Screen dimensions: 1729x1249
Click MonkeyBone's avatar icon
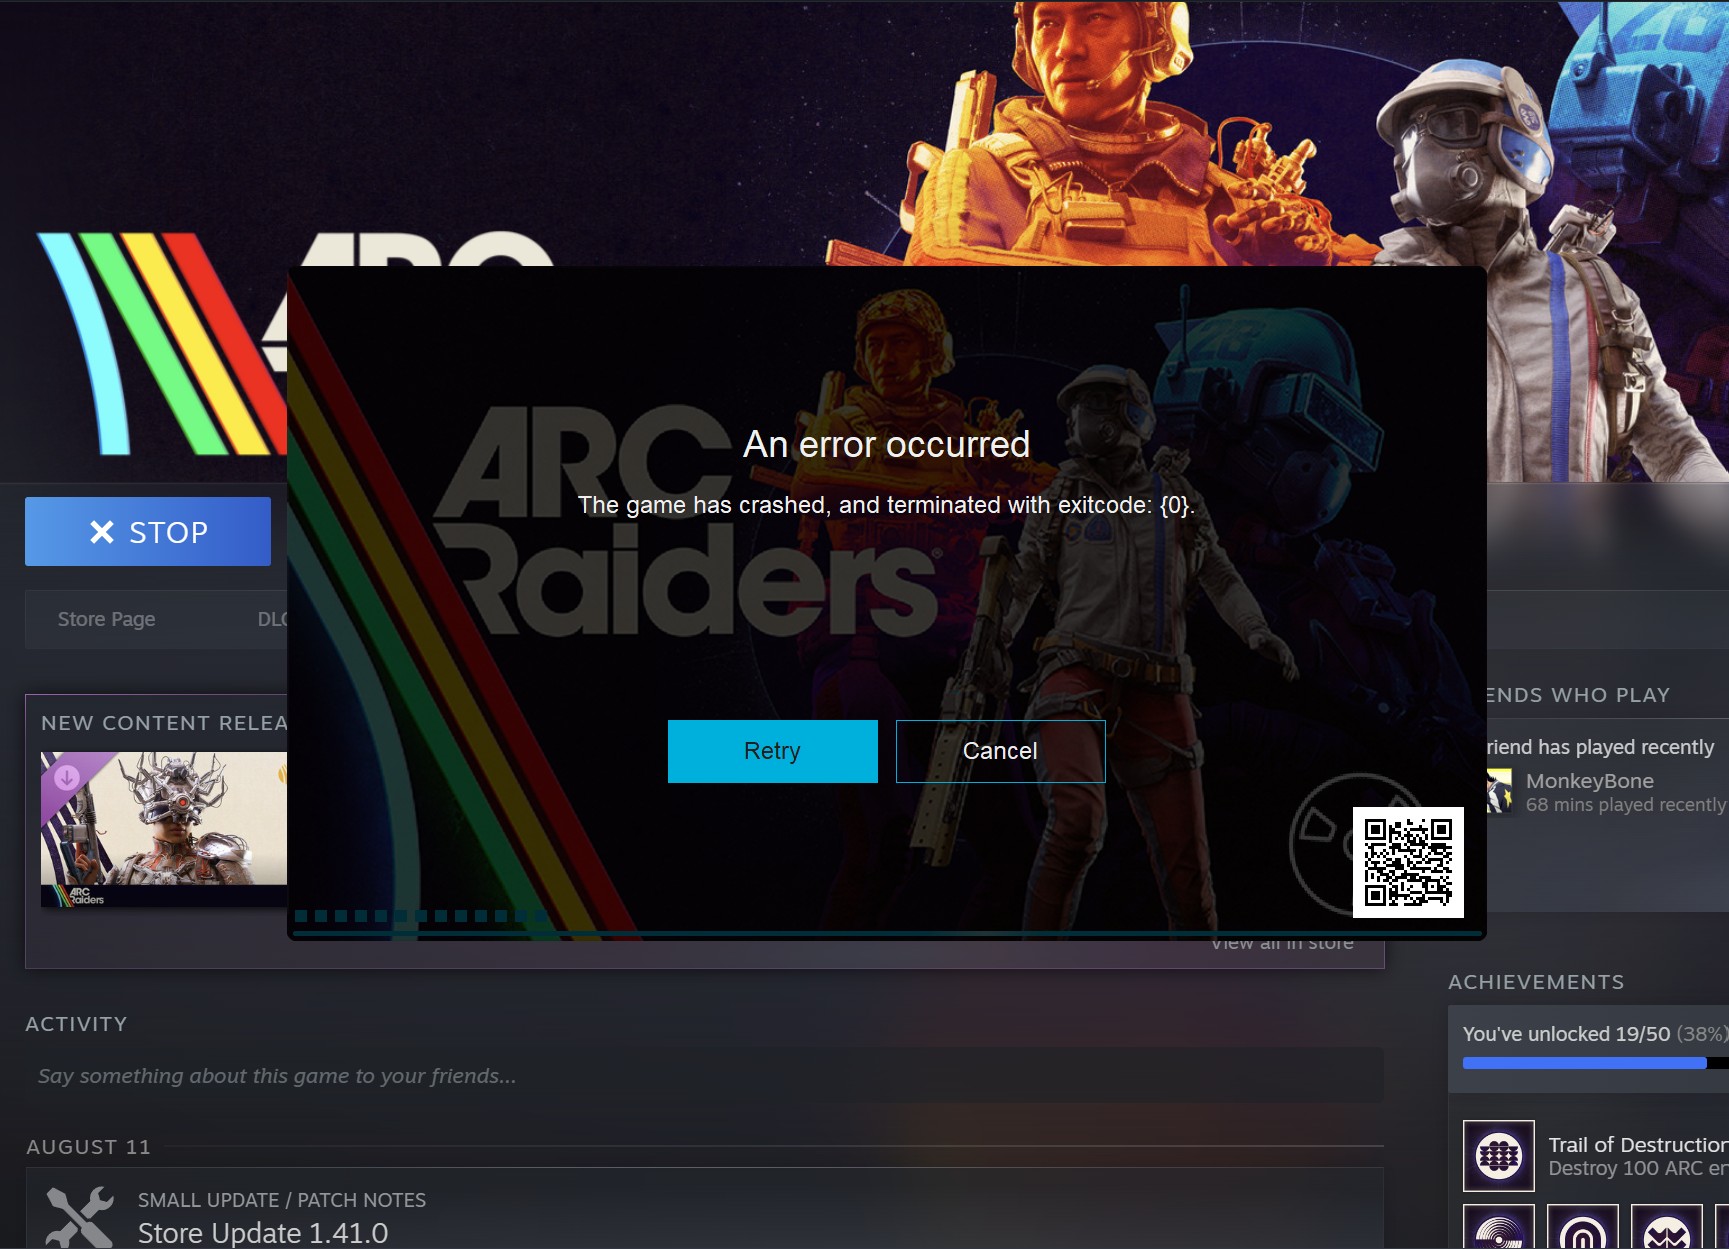[1499, 791]
